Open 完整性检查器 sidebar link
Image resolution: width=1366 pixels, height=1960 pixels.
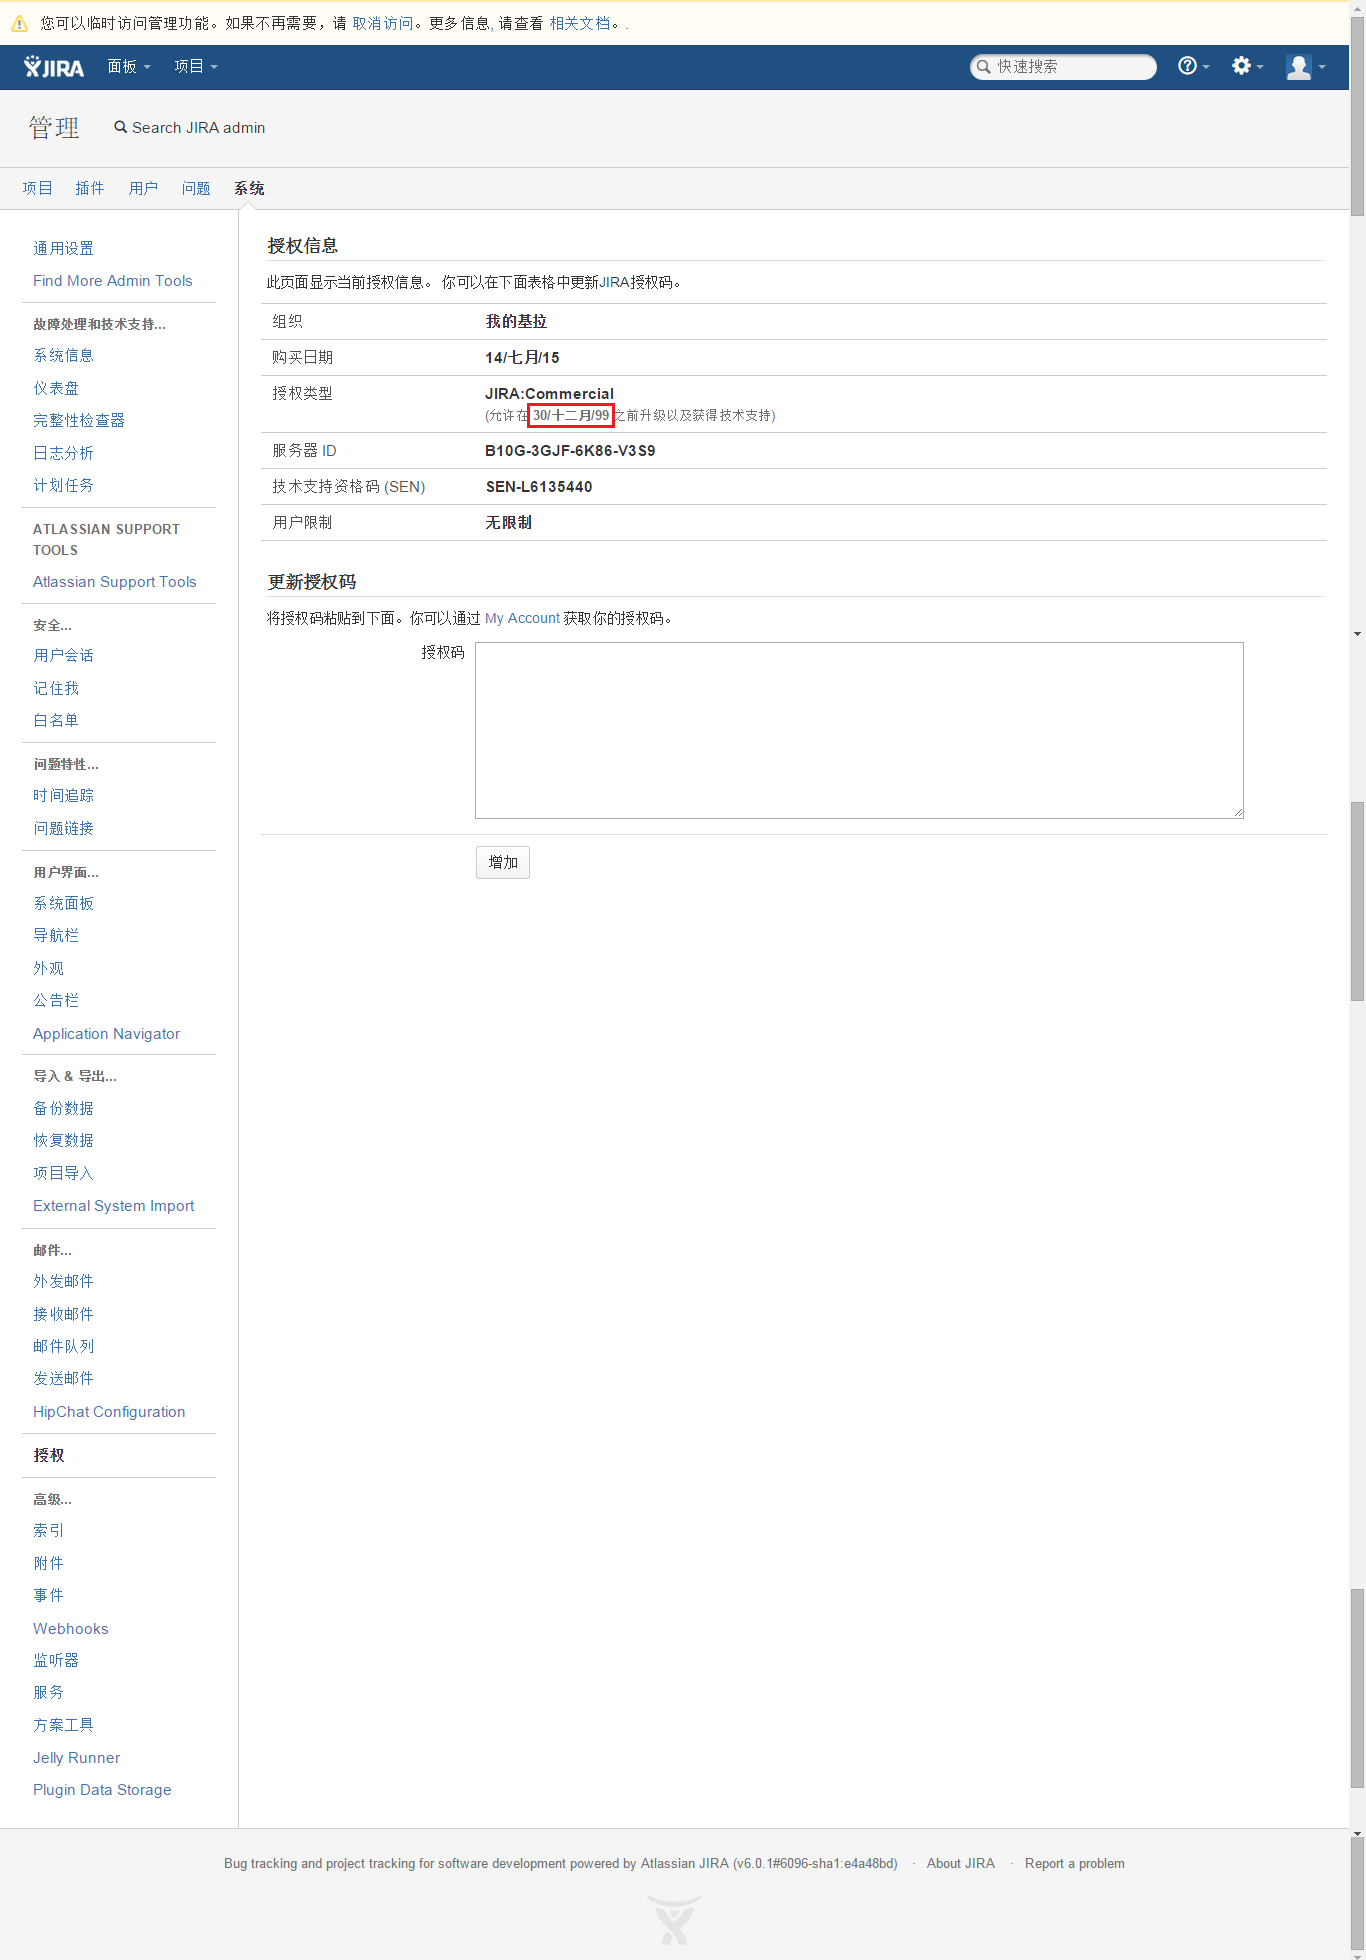point(79,420)
